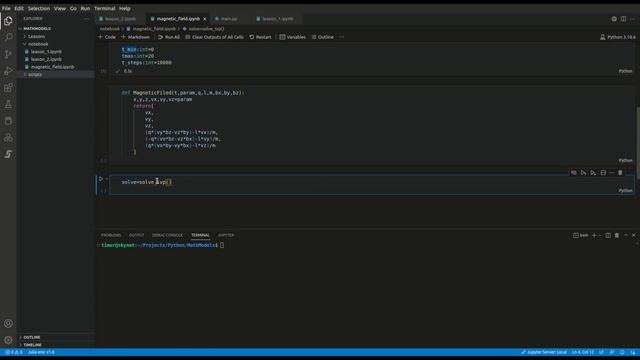Open notebook settings gear in editor title
This screenshot has width=640, height=360.
(614, 19)
